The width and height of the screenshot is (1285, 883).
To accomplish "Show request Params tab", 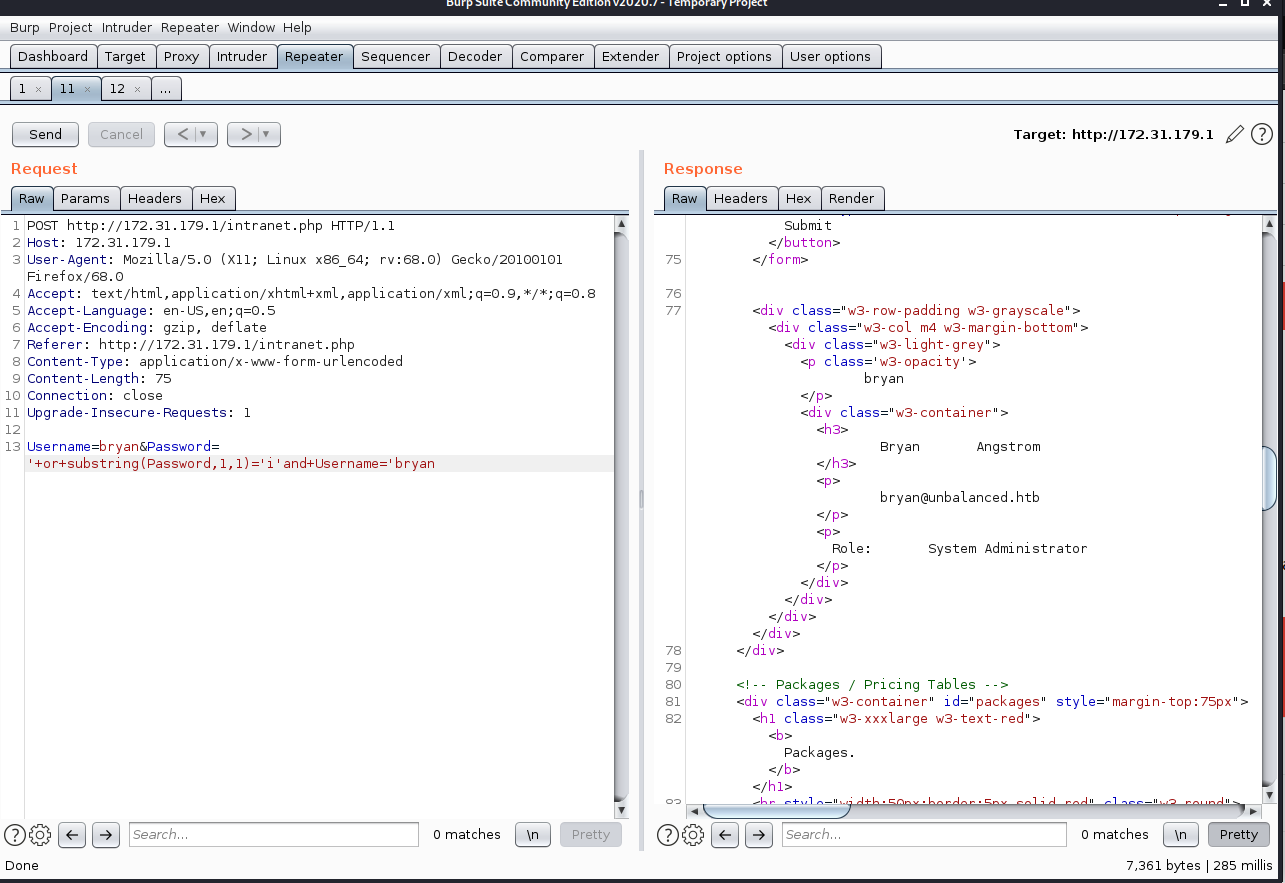I will tap(85, 198).
